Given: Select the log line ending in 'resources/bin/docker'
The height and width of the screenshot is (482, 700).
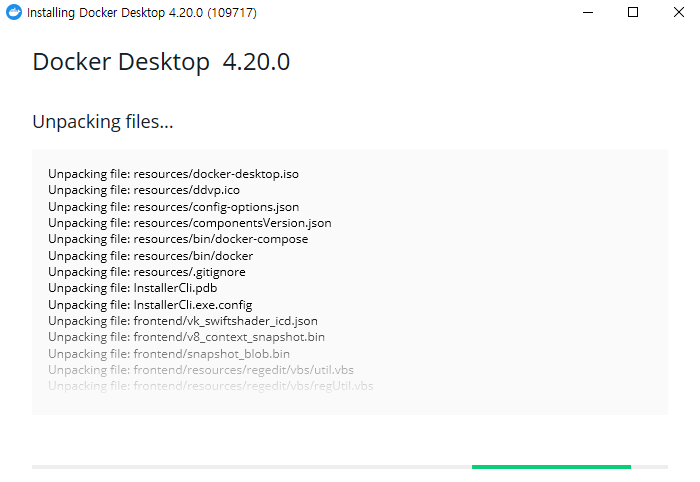Looking at the screenshot, I should click(x=150, y=256).
